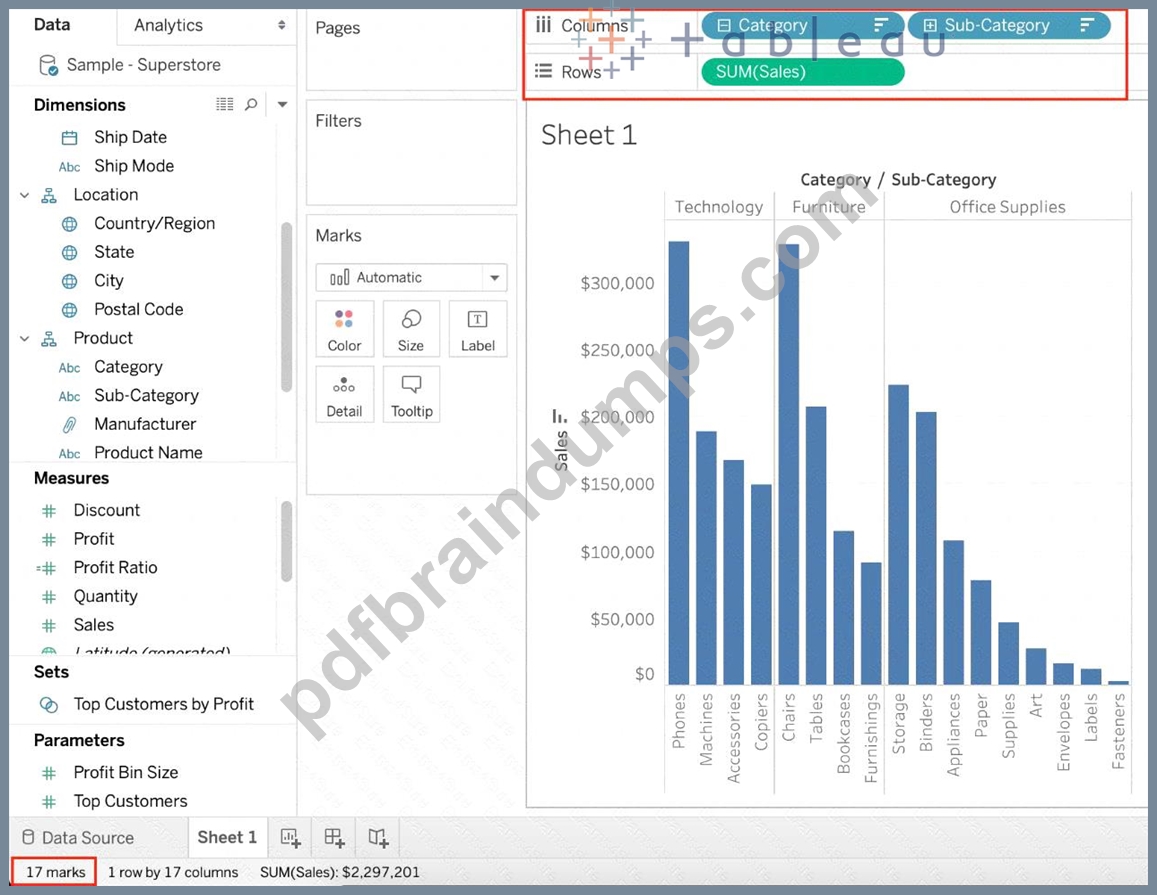Switch to the Analytics tab
This screenshot has width=1157, height=895.
click(168, 25)
